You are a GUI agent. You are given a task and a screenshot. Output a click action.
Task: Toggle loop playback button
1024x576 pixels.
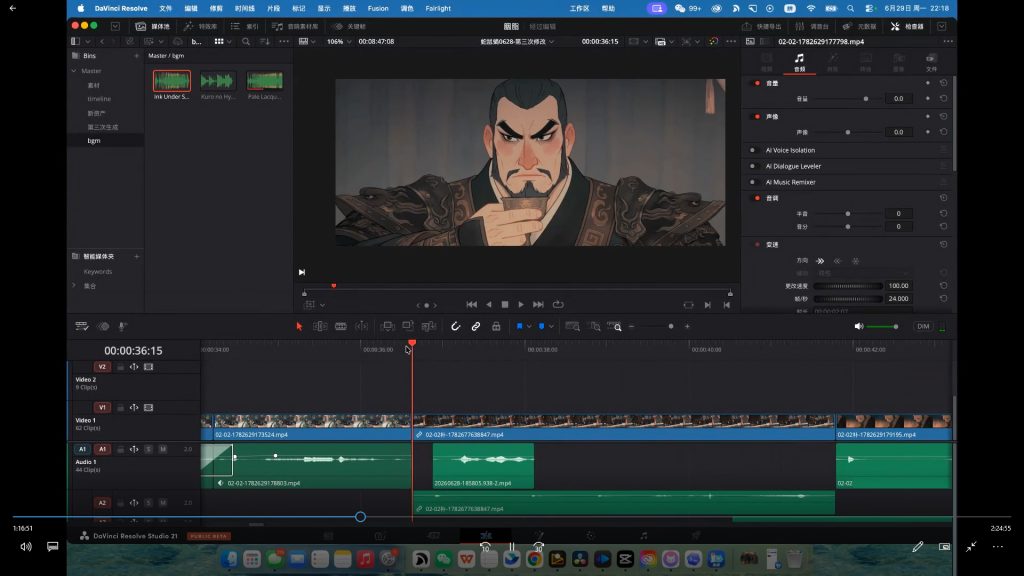point(558,304)
